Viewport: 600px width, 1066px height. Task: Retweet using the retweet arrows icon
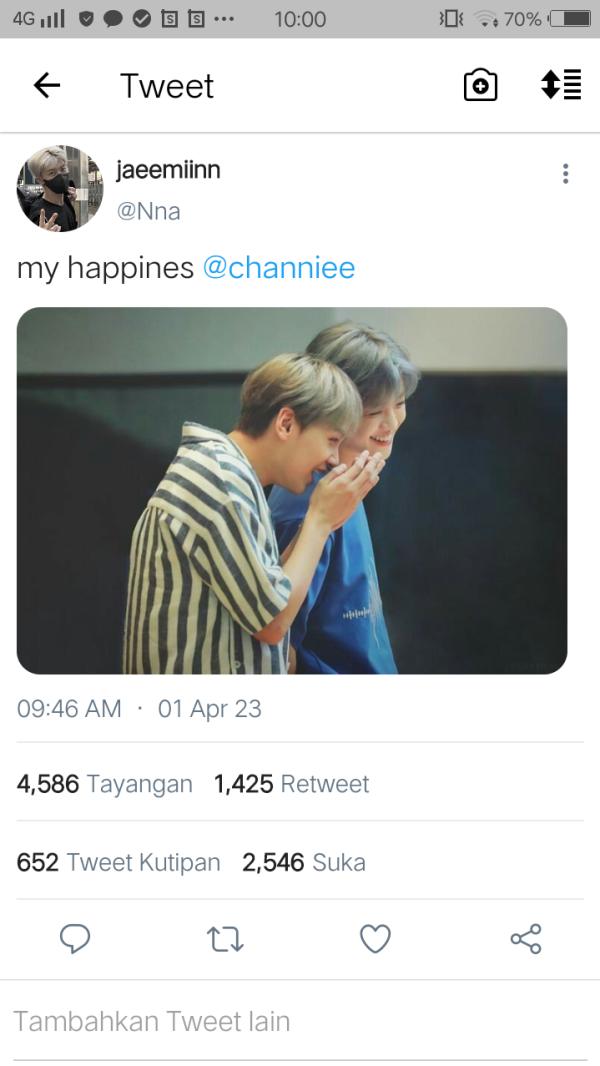tap(225, 939)
